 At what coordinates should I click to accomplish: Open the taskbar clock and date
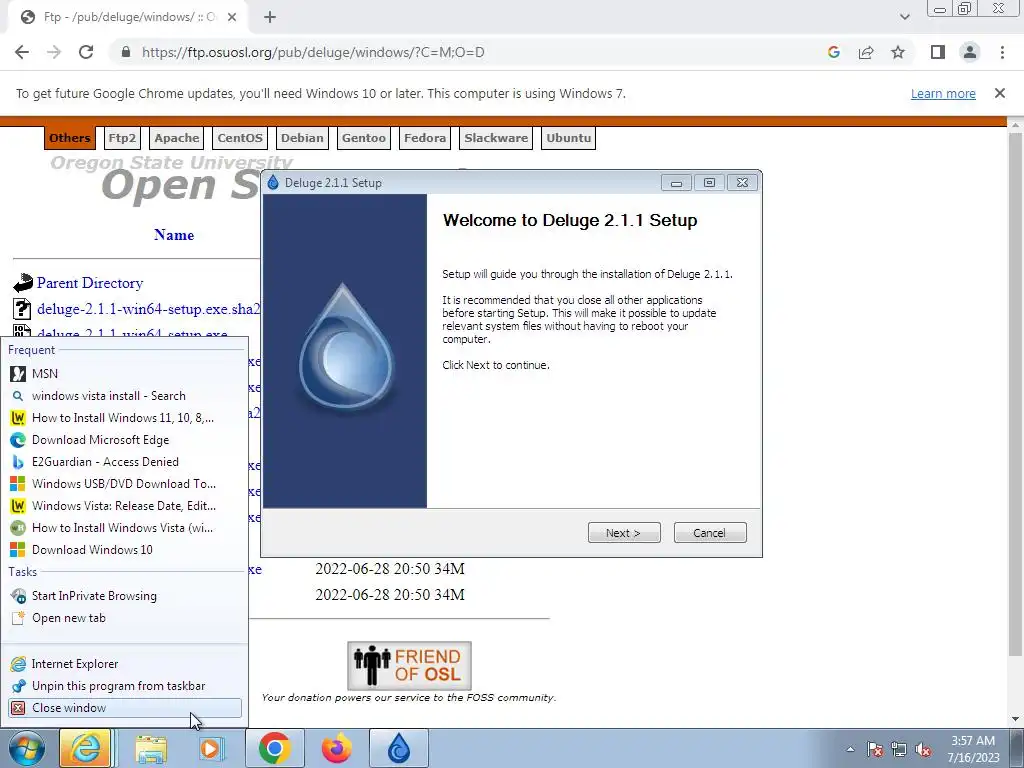tap(973, 749)
